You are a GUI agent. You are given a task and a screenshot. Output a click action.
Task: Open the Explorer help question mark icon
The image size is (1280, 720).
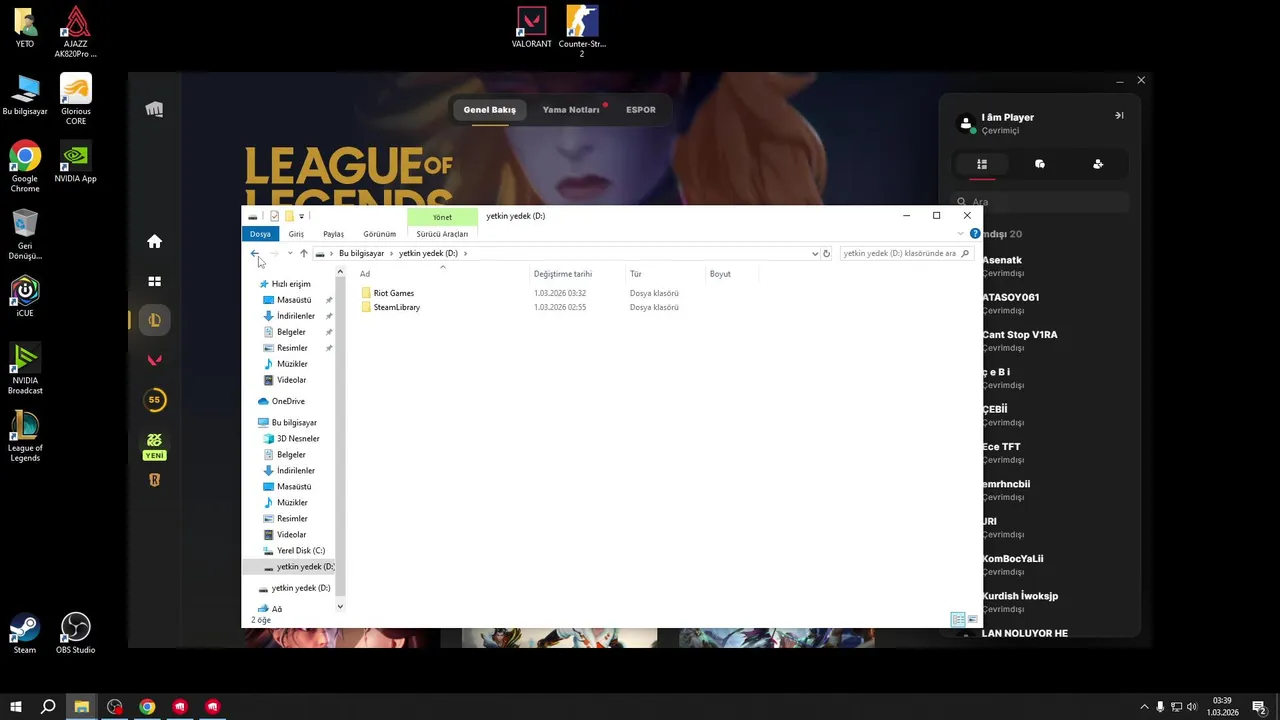coord(975,234)
